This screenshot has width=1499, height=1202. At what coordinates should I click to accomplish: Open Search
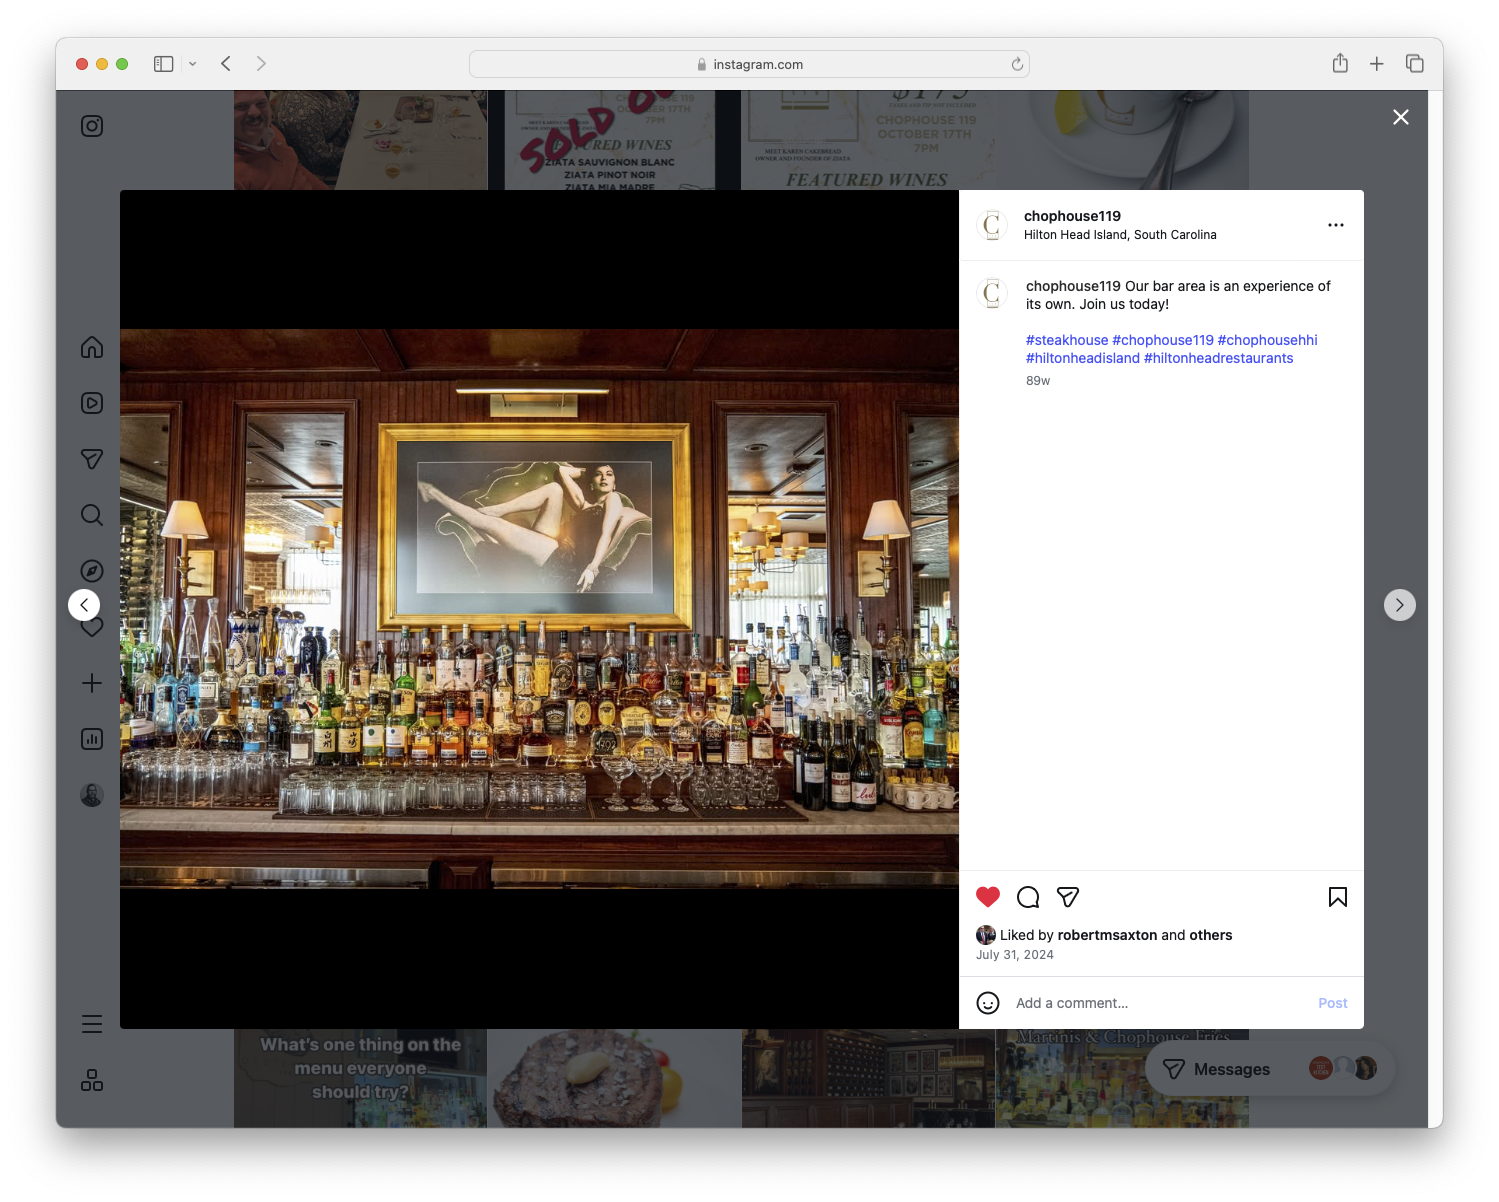pyautogui.click(x=91, y=515)
